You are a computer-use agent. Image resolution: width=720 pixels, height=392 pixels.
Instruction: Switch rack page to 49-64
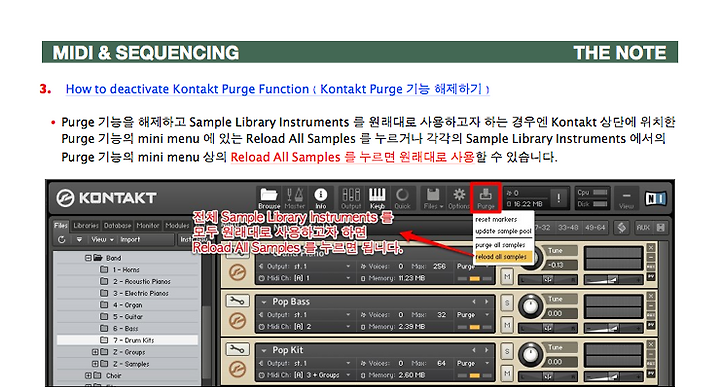(x=595, y=227)
